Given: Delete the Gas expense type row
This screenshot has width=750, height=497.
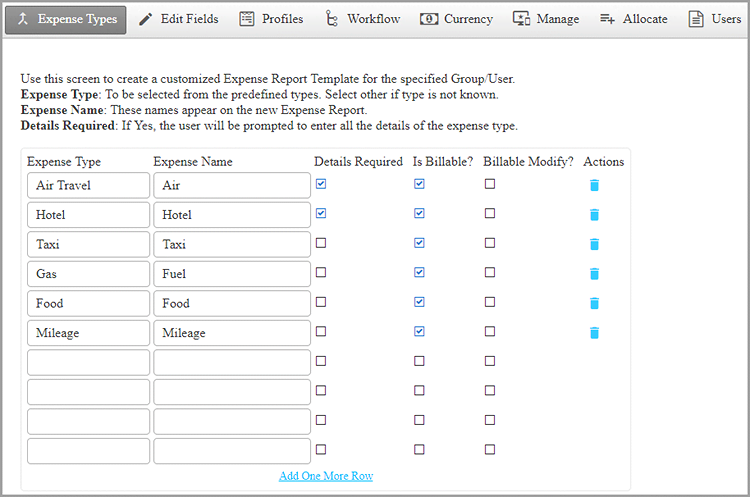Looking at the screenshot, I should tap(594, 273).
